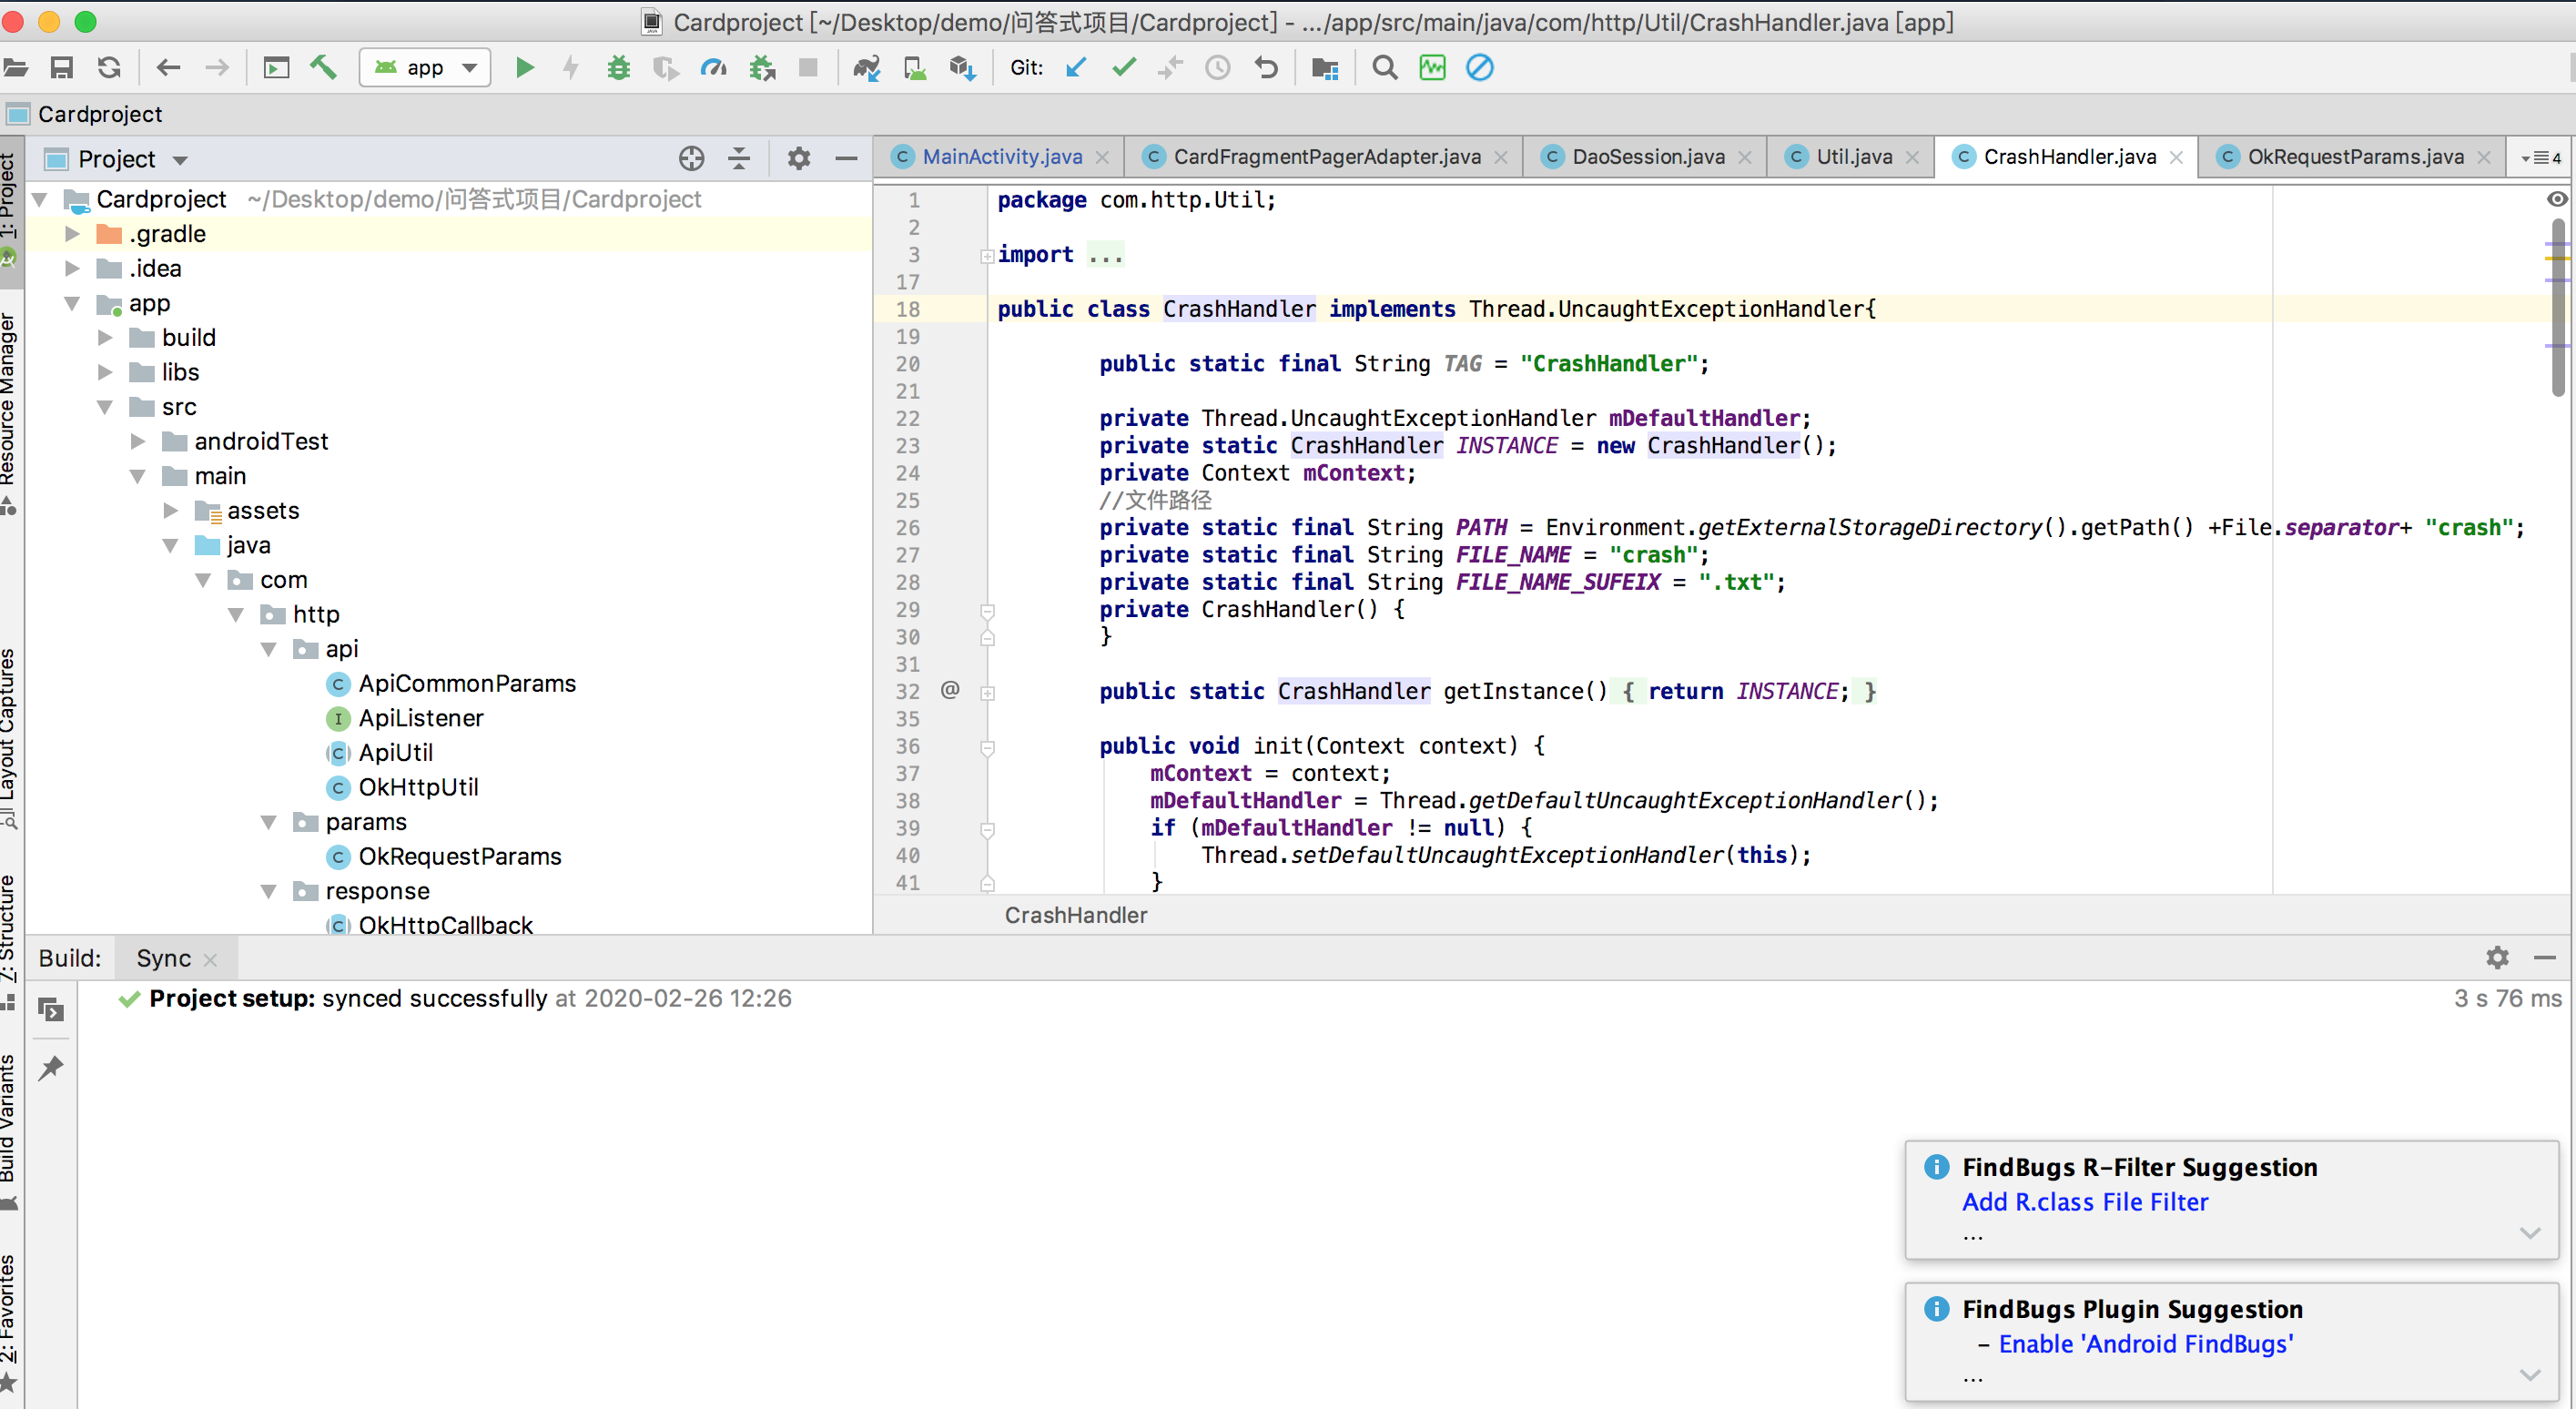Expand the .idea folder
The width and height of the screenshot is (2576, 1409).
coord(72,268)
